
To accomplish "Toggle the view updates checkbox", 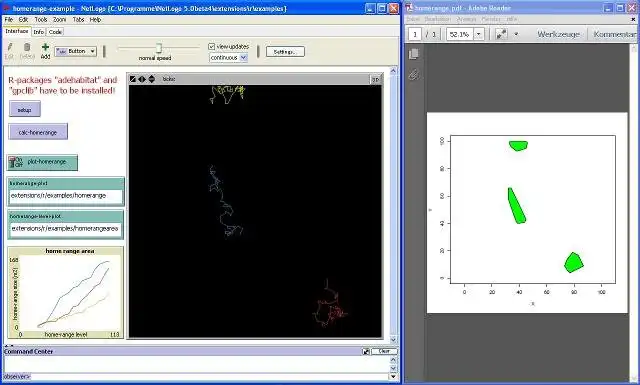I will (x=211, y=47).
